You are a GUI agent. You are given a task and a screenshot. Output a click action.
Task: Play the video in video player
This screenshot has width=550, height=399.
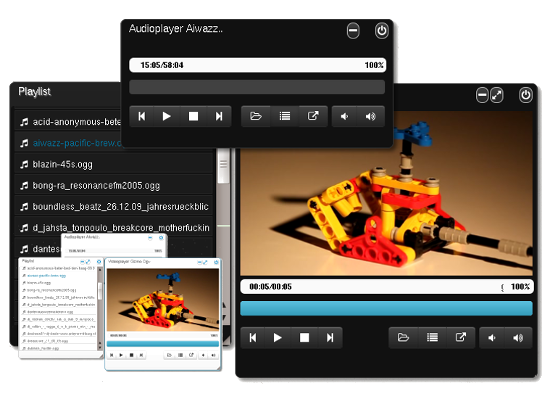[x=278, y=338]
